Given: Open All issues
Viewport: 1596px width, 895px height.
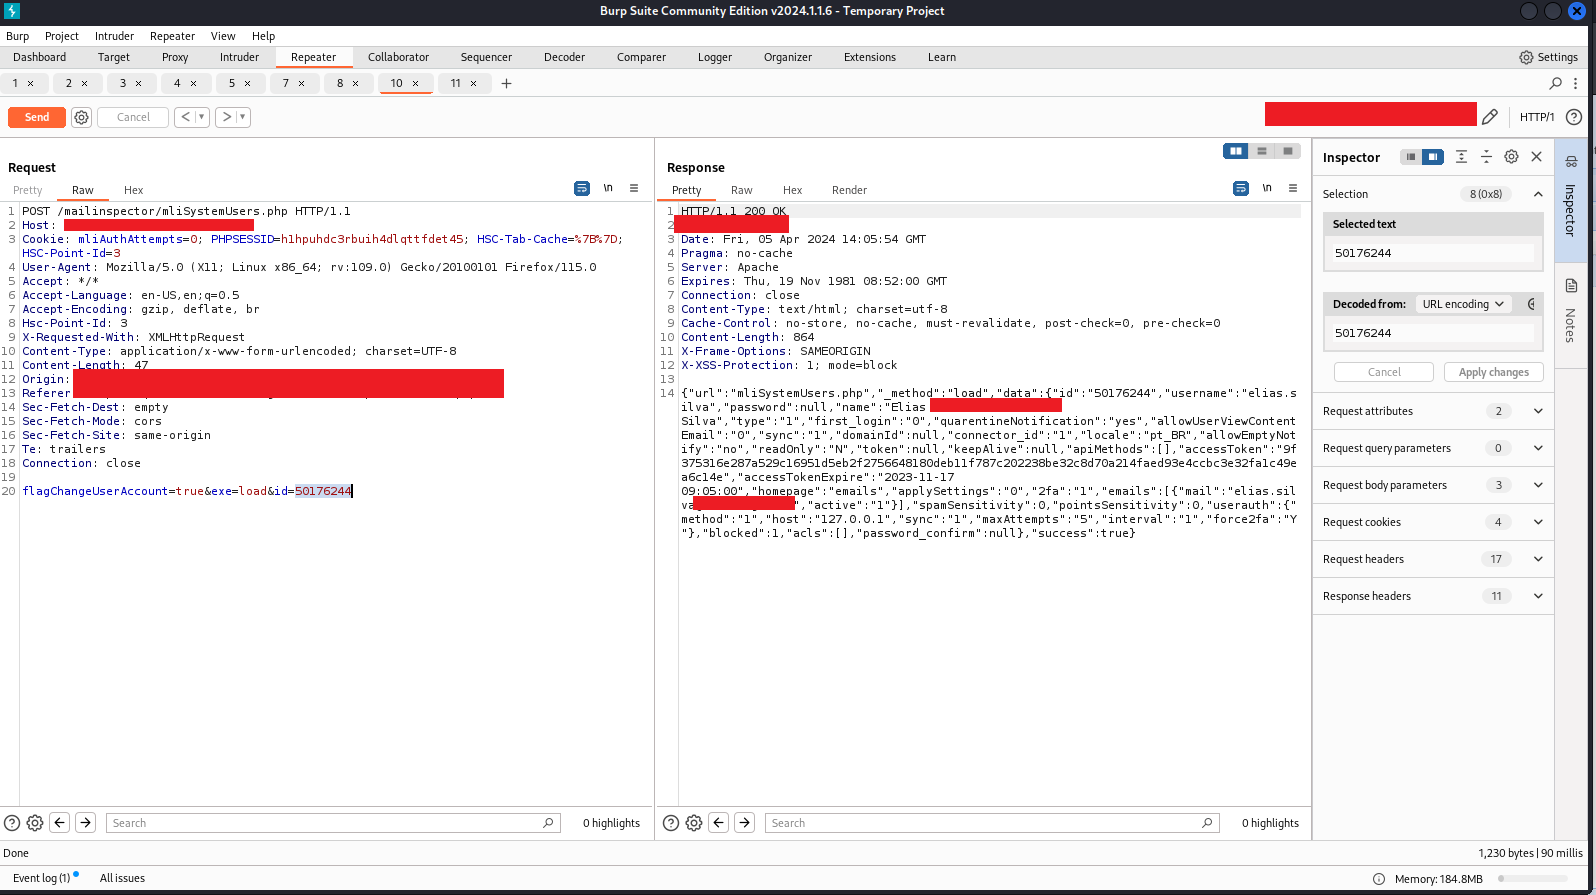Looking at the screenshot, I should point(122,878).
